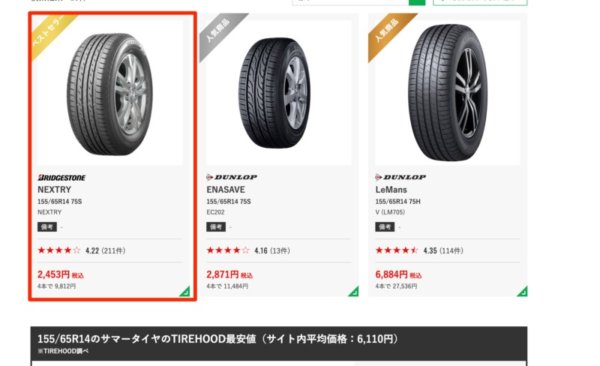This screenshot has width=600, height=366.
Task: Click the Bridgestone brand logo
Action: tap(62, 178)
